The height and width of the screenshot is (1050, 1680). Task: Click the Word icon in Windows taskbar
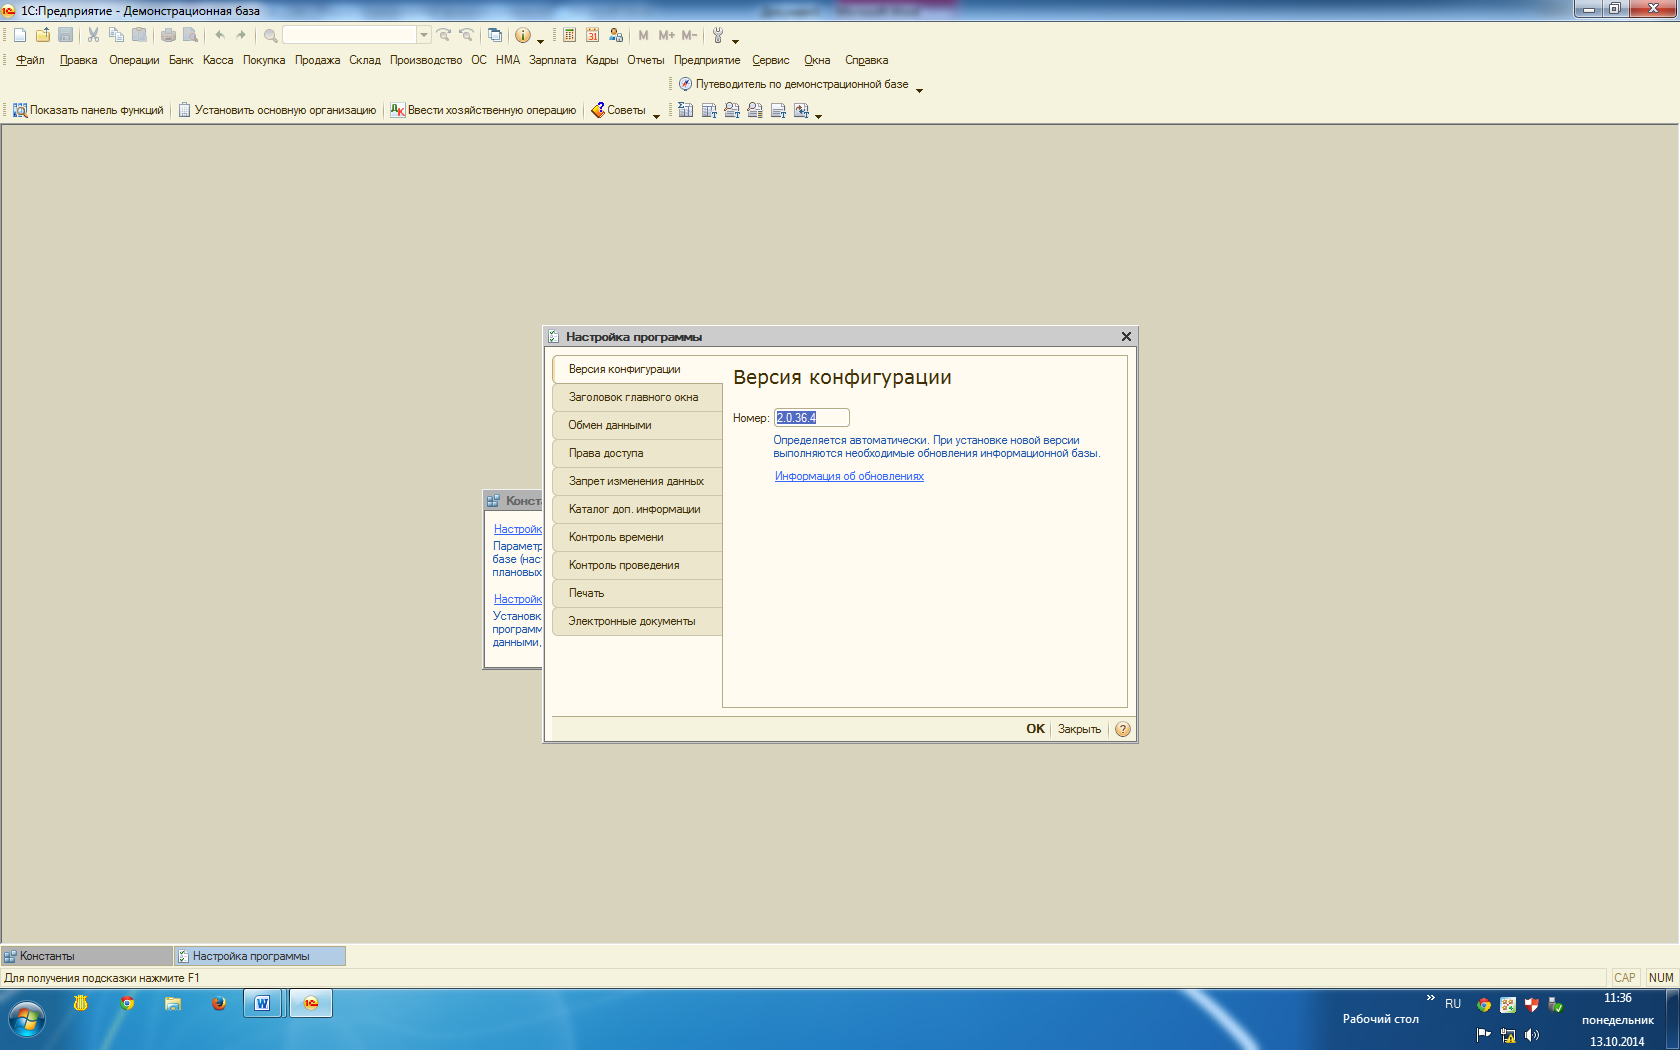tap(262, 1003)
